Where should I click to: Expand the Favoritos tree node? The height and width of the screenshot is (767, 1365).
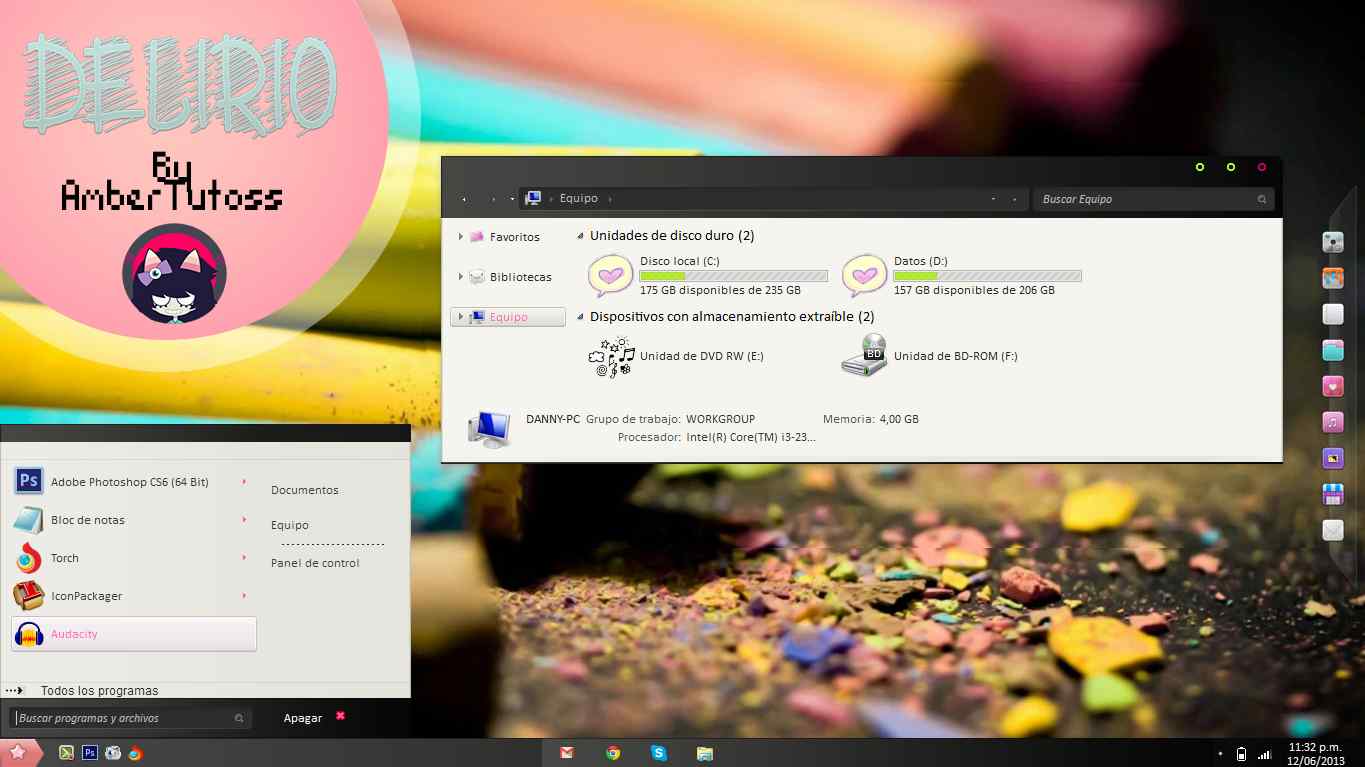coord(461,237)
